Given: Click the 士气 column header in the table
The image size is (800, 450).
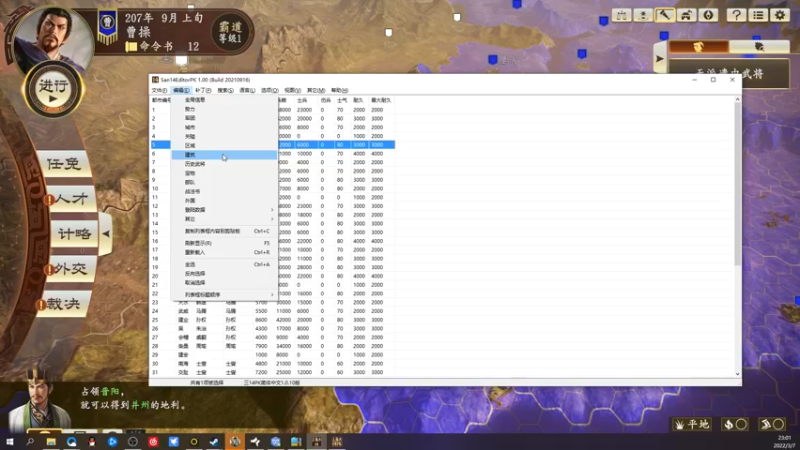Looking at the screenshot, I should tap(341, 101).
